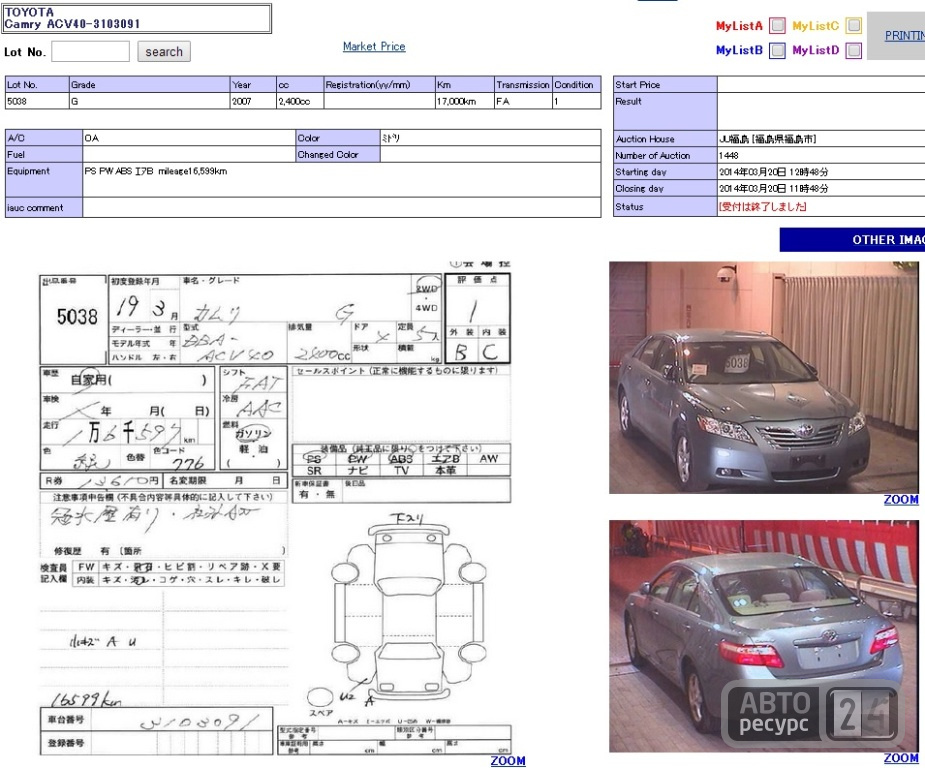
Task: Click the OTHER IMAGES banner button
Action: coord(852,239)
